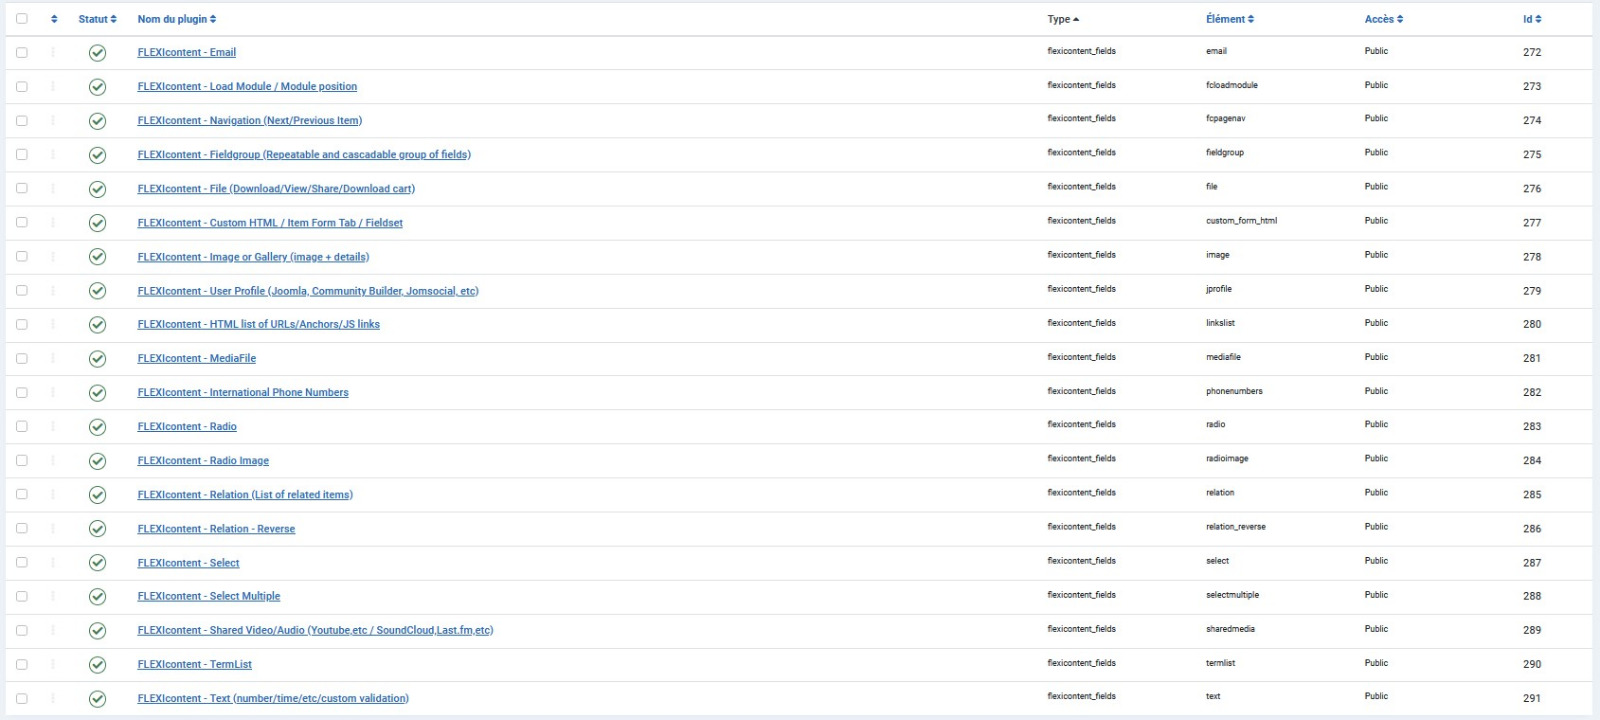Click the Id value 291
Image resolution: width=1600 pixels, height=720 pixels.
coord(1532,698)
